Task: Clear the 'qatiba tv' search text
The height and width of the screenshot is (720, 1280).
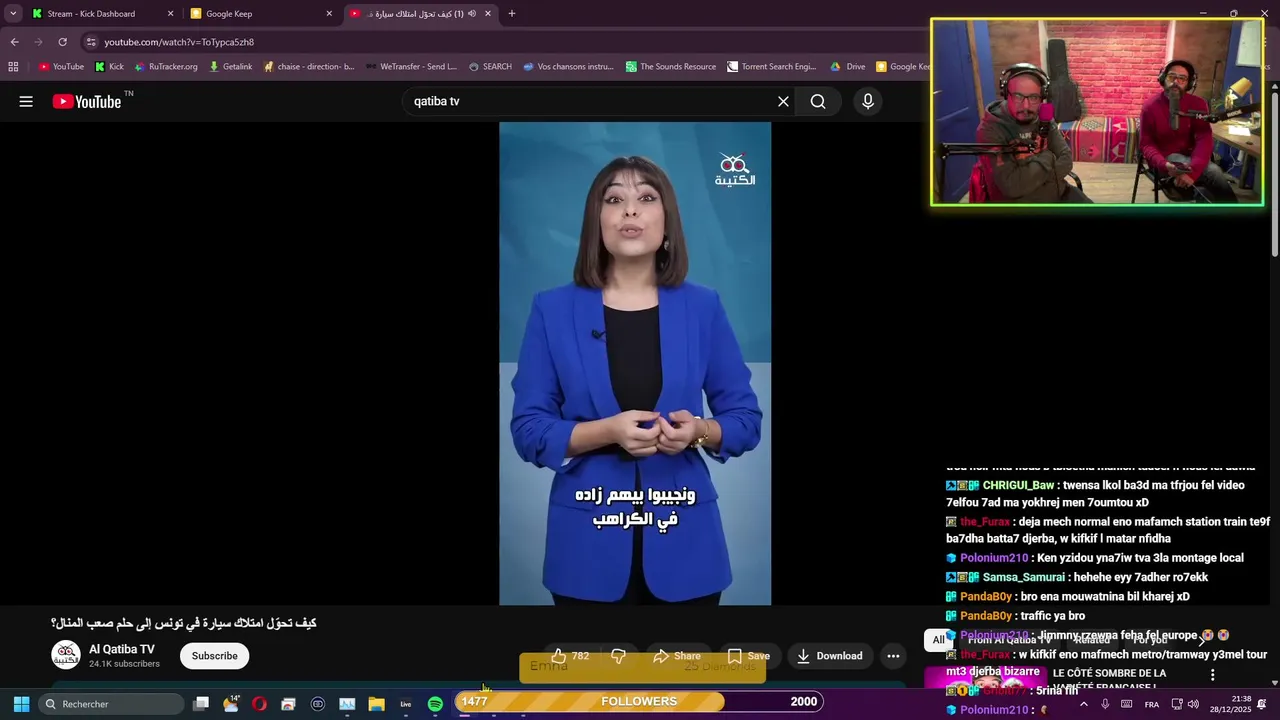Action: tap(783, 101)
